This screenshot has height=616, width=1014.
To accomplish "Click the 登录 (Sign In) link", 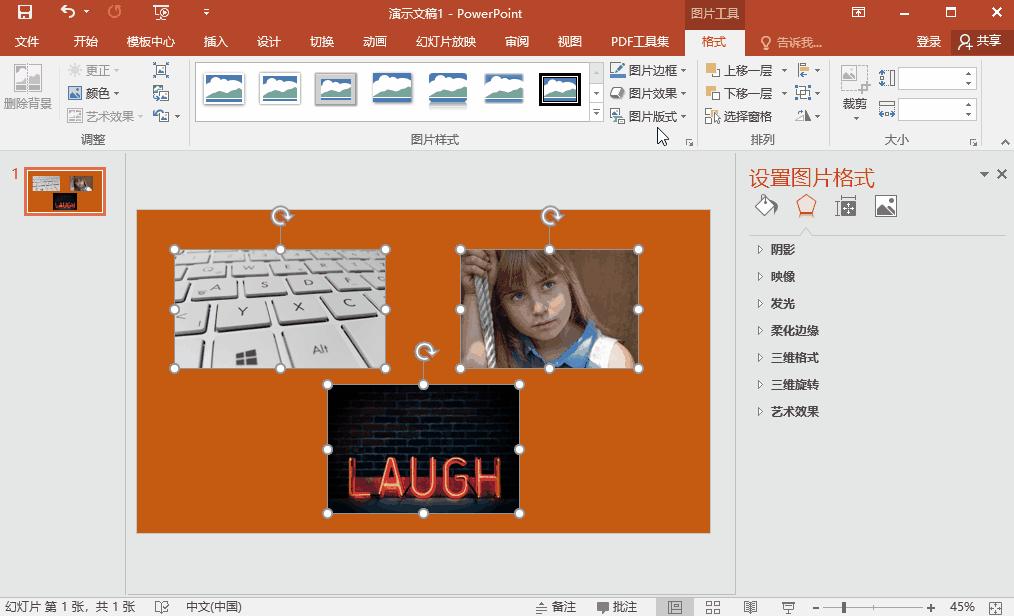I will pyautogui.click(x=927, y=42).
